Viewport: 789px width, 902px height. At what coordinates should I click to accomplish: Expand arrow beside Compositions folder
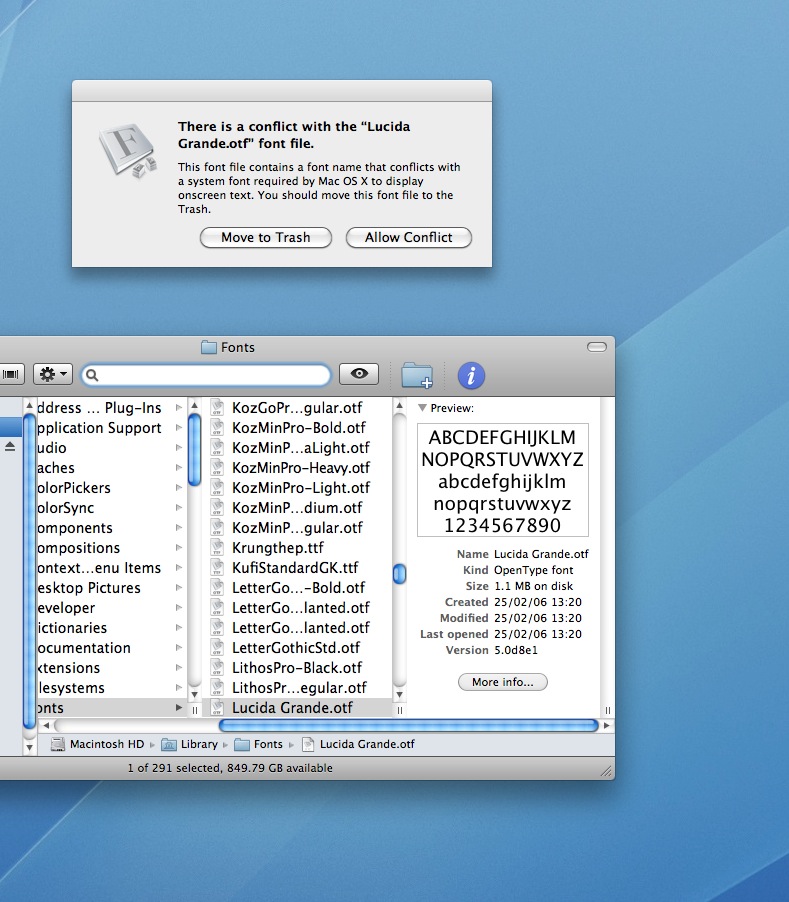pyautogui.click(x=179, y=548)
